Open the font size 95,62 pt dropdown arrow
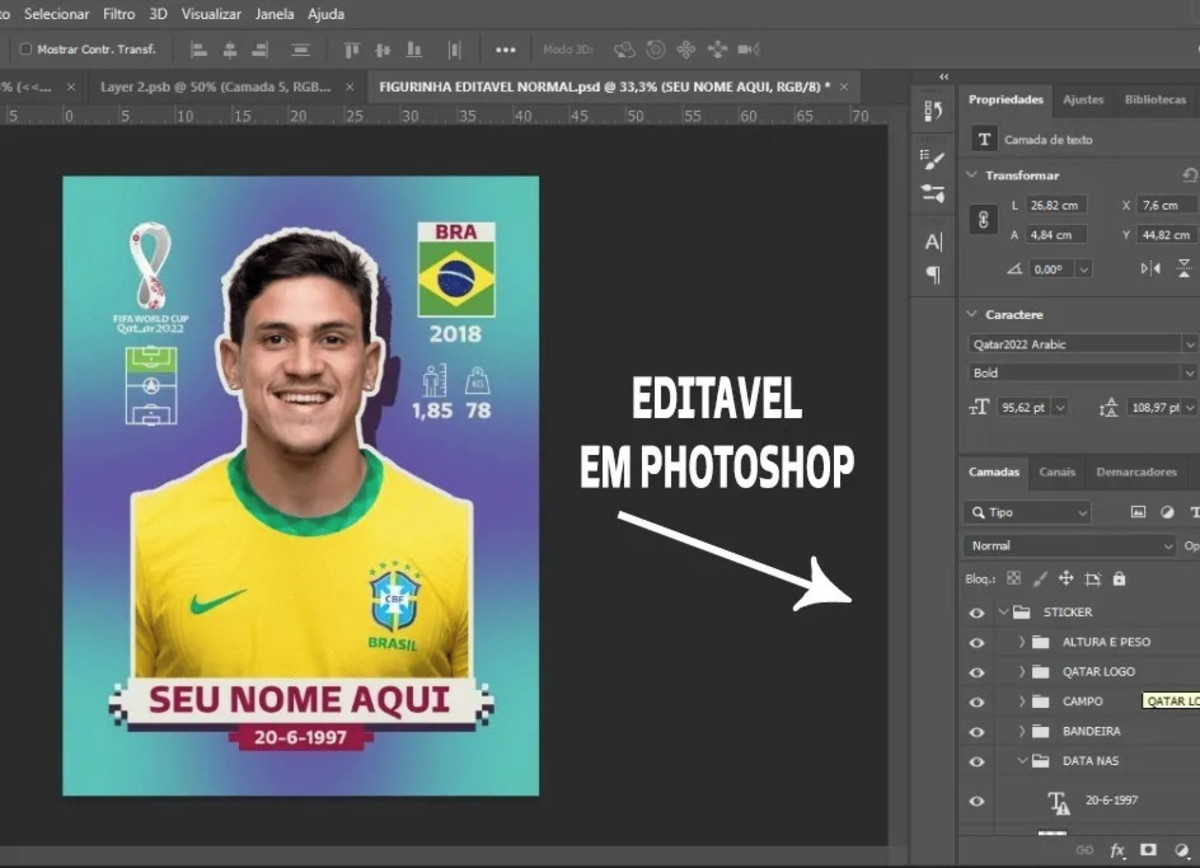1200x868 pixels. pos(1060,407)
